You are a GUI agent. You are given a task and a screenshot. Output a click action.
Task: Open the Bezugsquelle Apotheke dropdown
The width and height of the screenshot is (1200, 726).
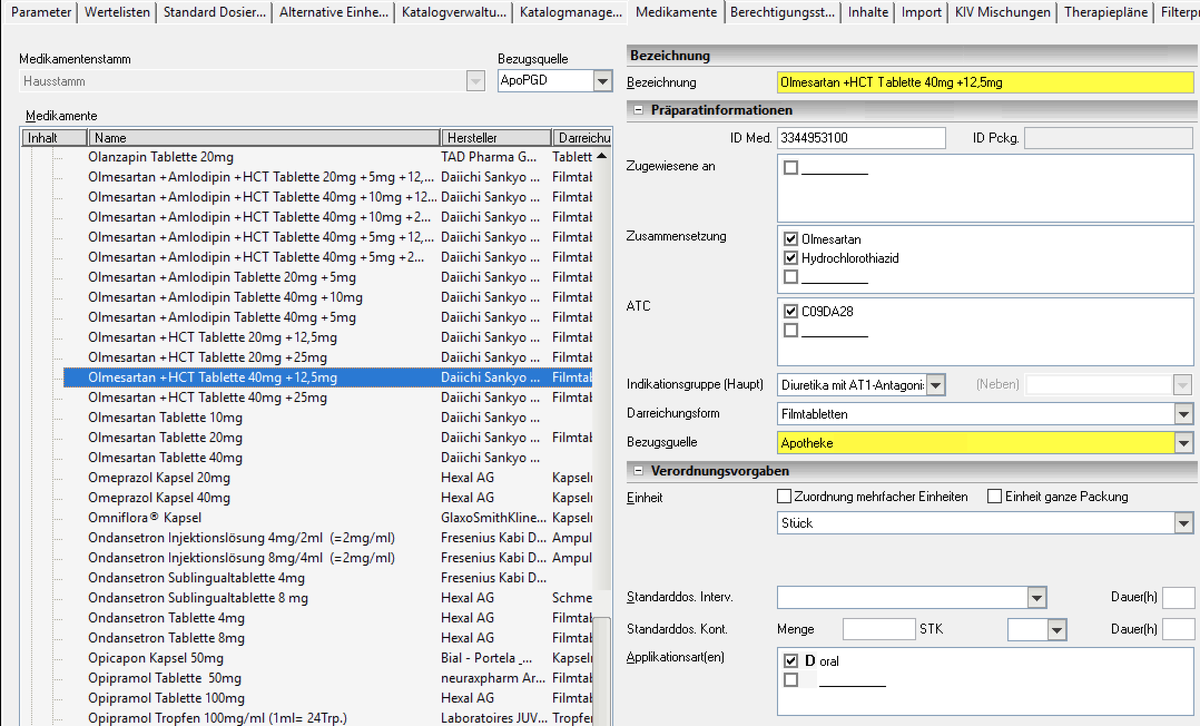pyautogui.click(x=1184, y=442)
